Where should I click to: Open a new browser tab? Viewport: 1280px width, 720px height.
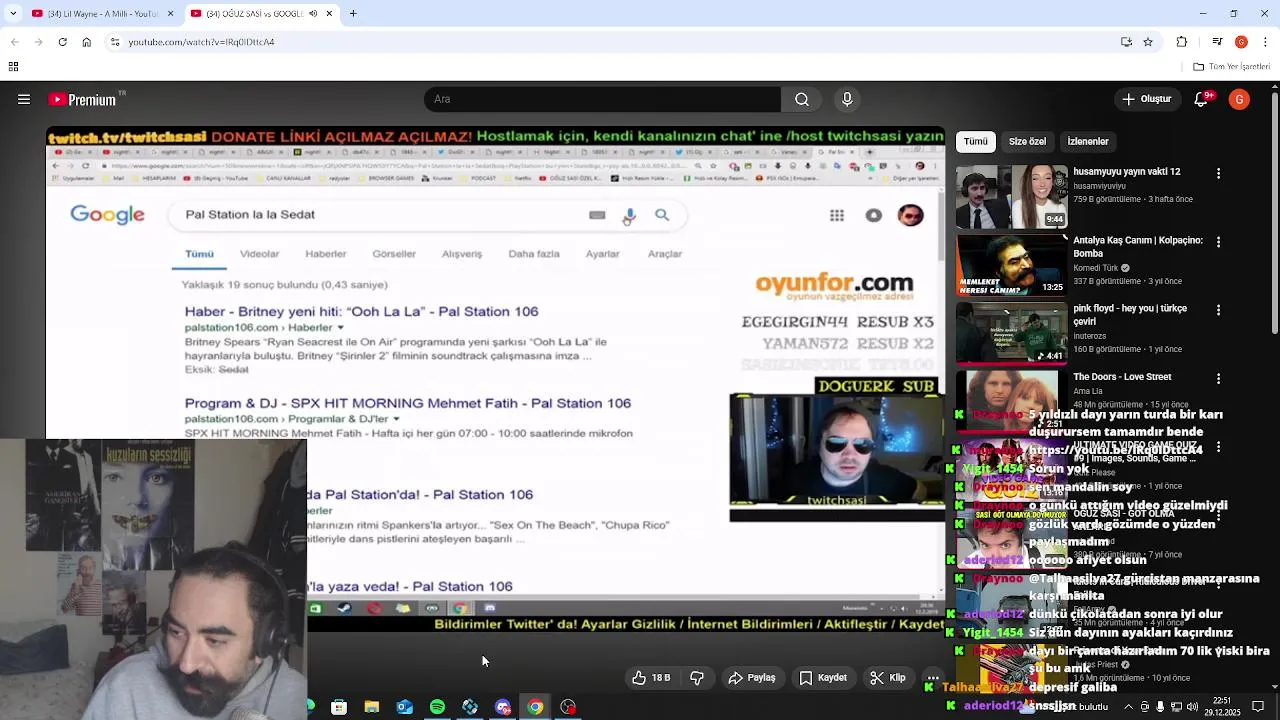[353, 14]
